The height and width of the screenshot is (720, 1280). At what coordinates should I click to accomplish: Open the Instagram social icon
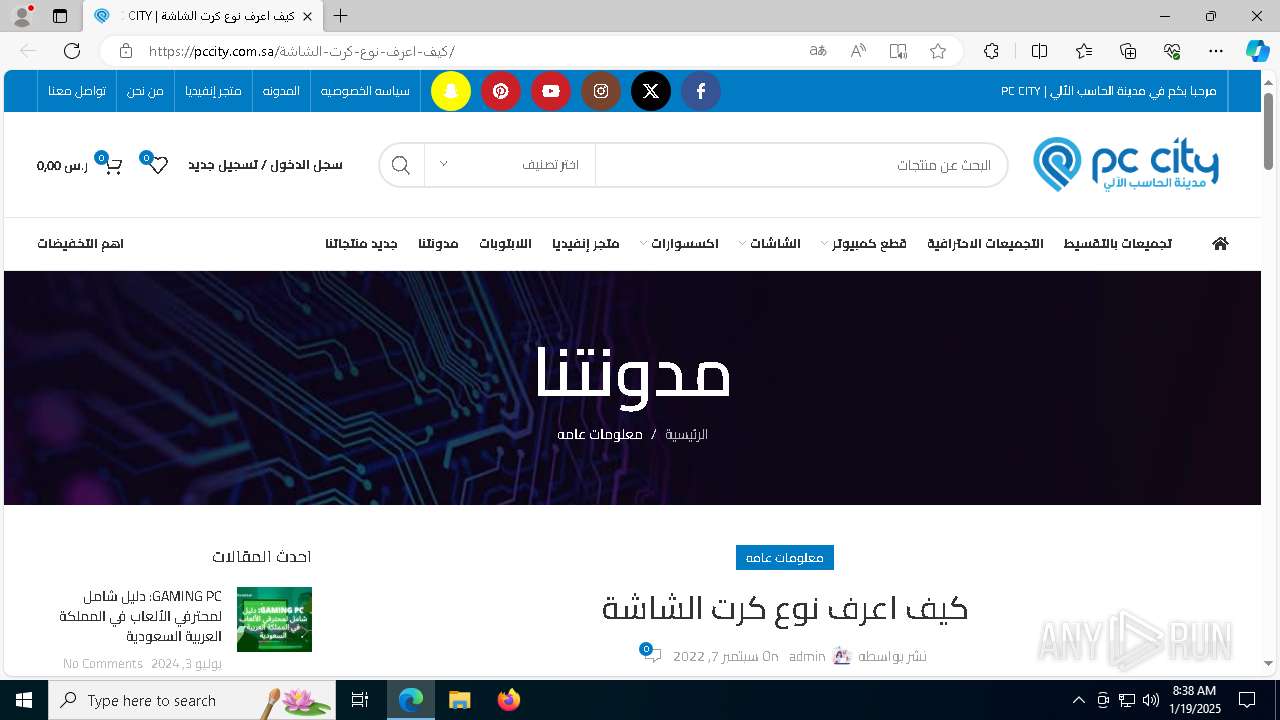click(601, 91)
